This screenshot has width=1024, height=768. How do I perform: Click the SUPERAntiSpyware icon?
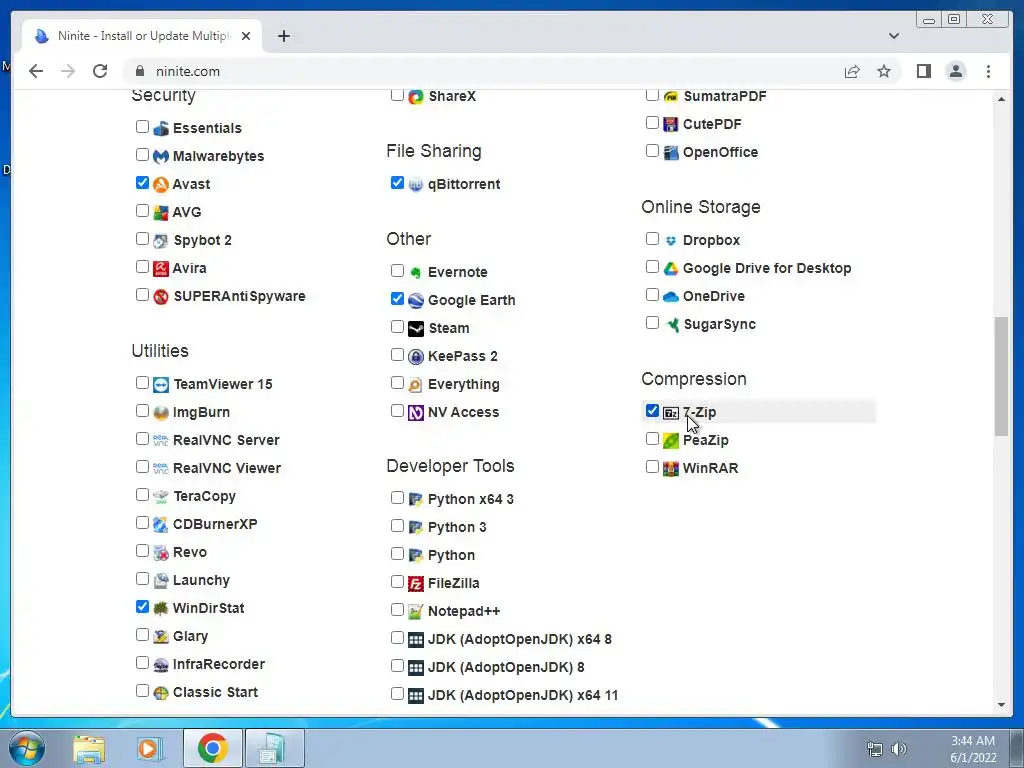click(x=161, y=296)
